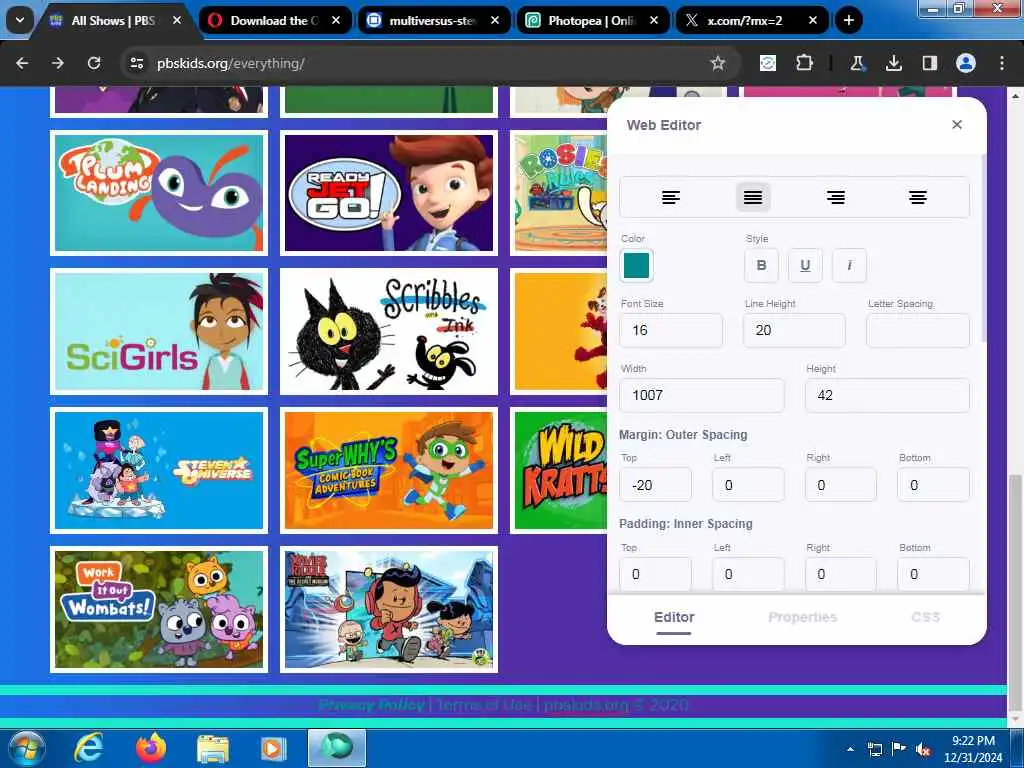Close the Photopea browser tab

pyautogui.click(x=654, y=20)
